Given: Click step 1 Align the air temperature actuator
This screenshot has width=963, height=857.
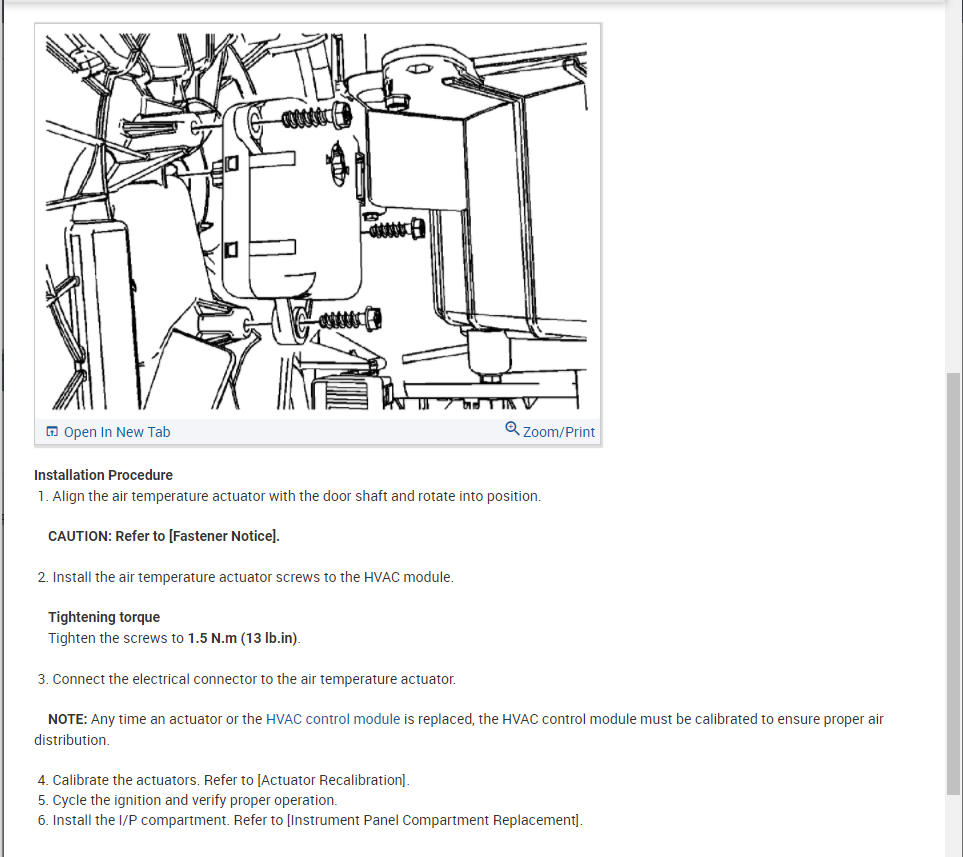Looking at the screenshot, I should [x=289, y=496].
